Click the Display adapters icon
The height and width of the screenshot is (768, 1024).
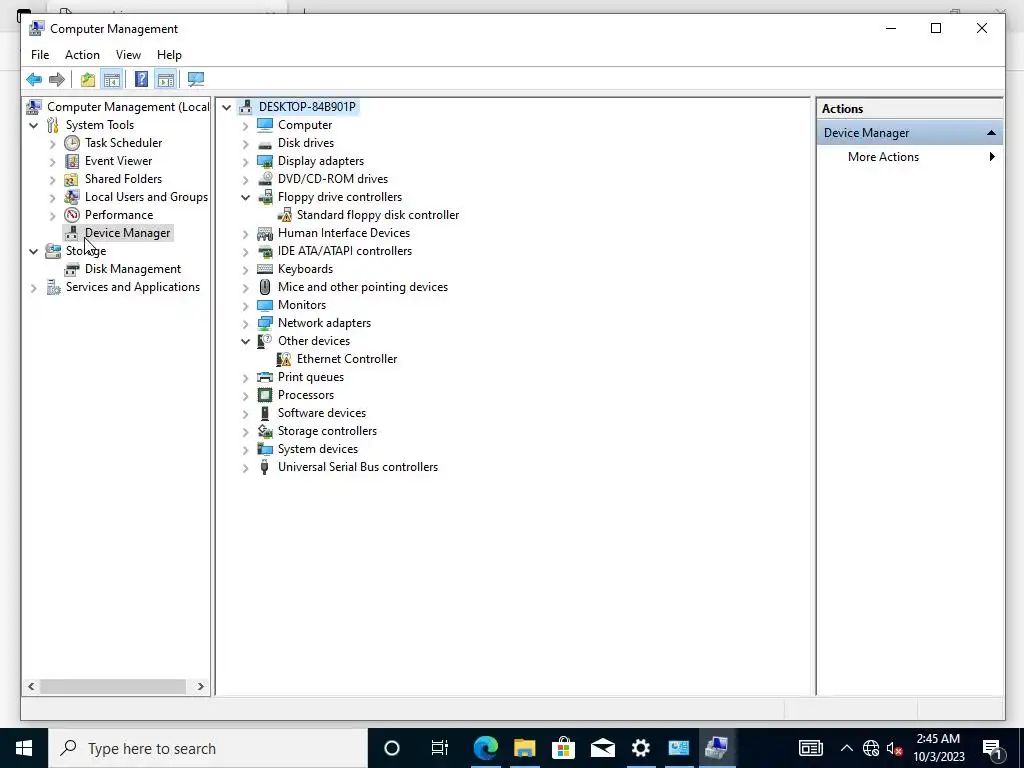tap(264, 161)
